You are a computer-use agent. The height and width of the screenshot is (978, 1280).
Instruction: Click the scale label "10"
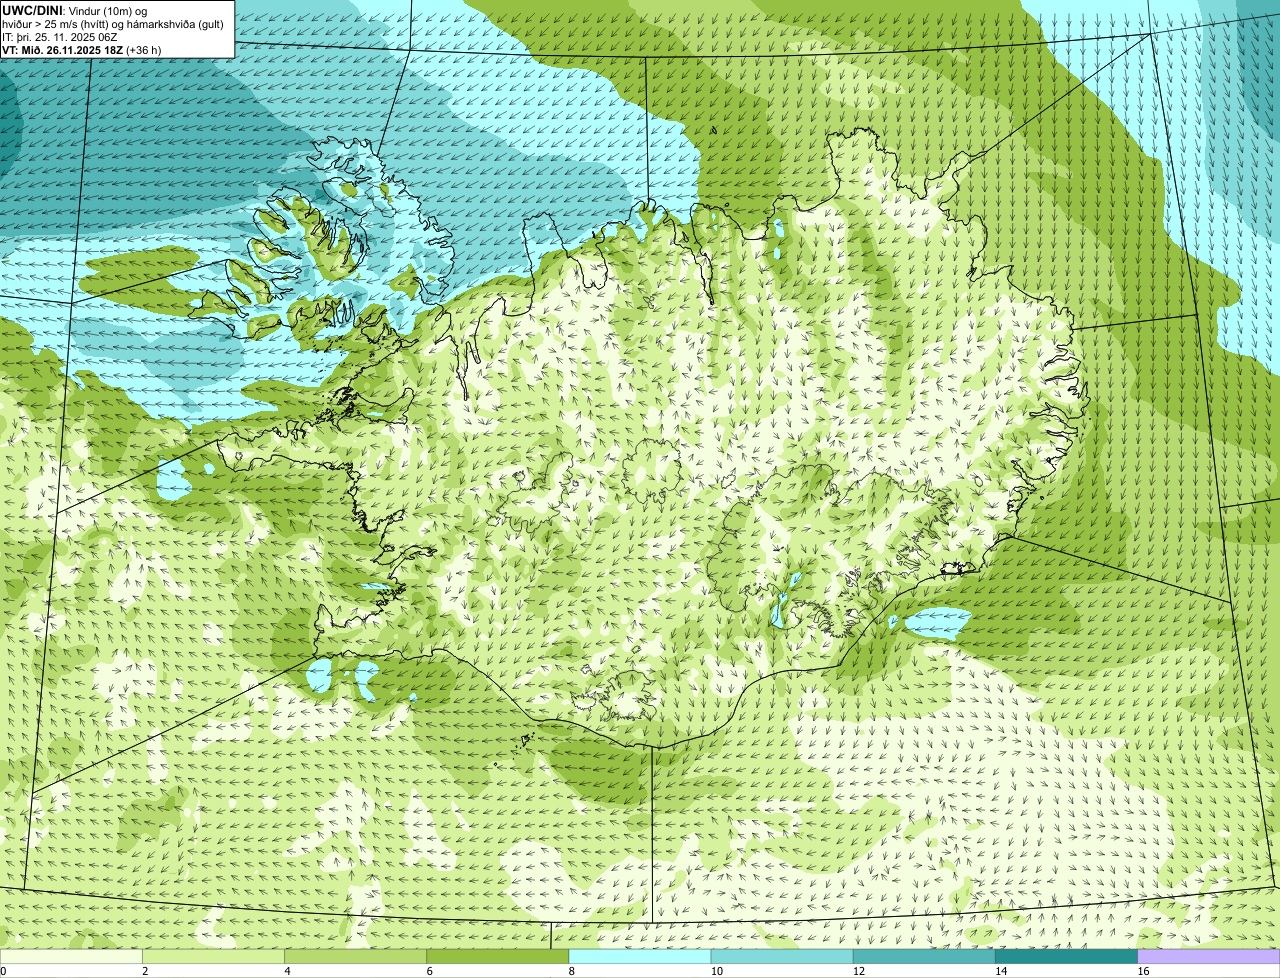click(716, 971)
